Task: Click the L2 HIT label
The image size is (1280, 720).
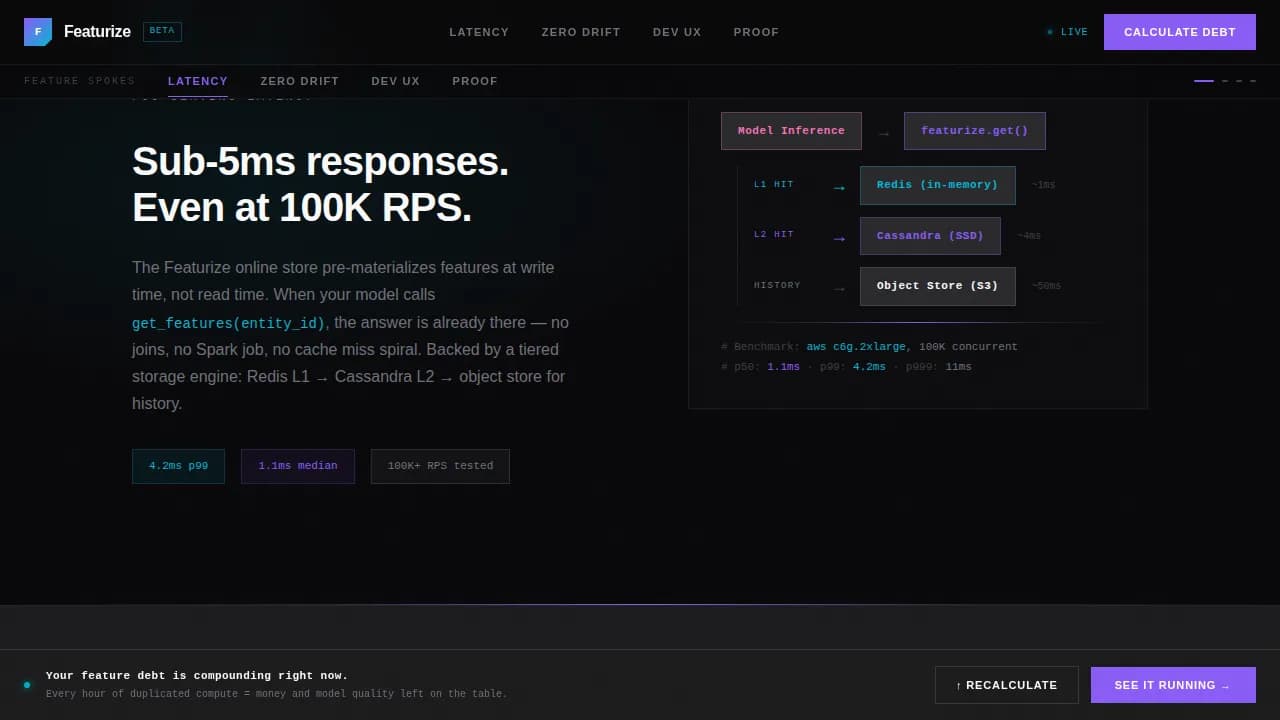Action: (774, 235)
